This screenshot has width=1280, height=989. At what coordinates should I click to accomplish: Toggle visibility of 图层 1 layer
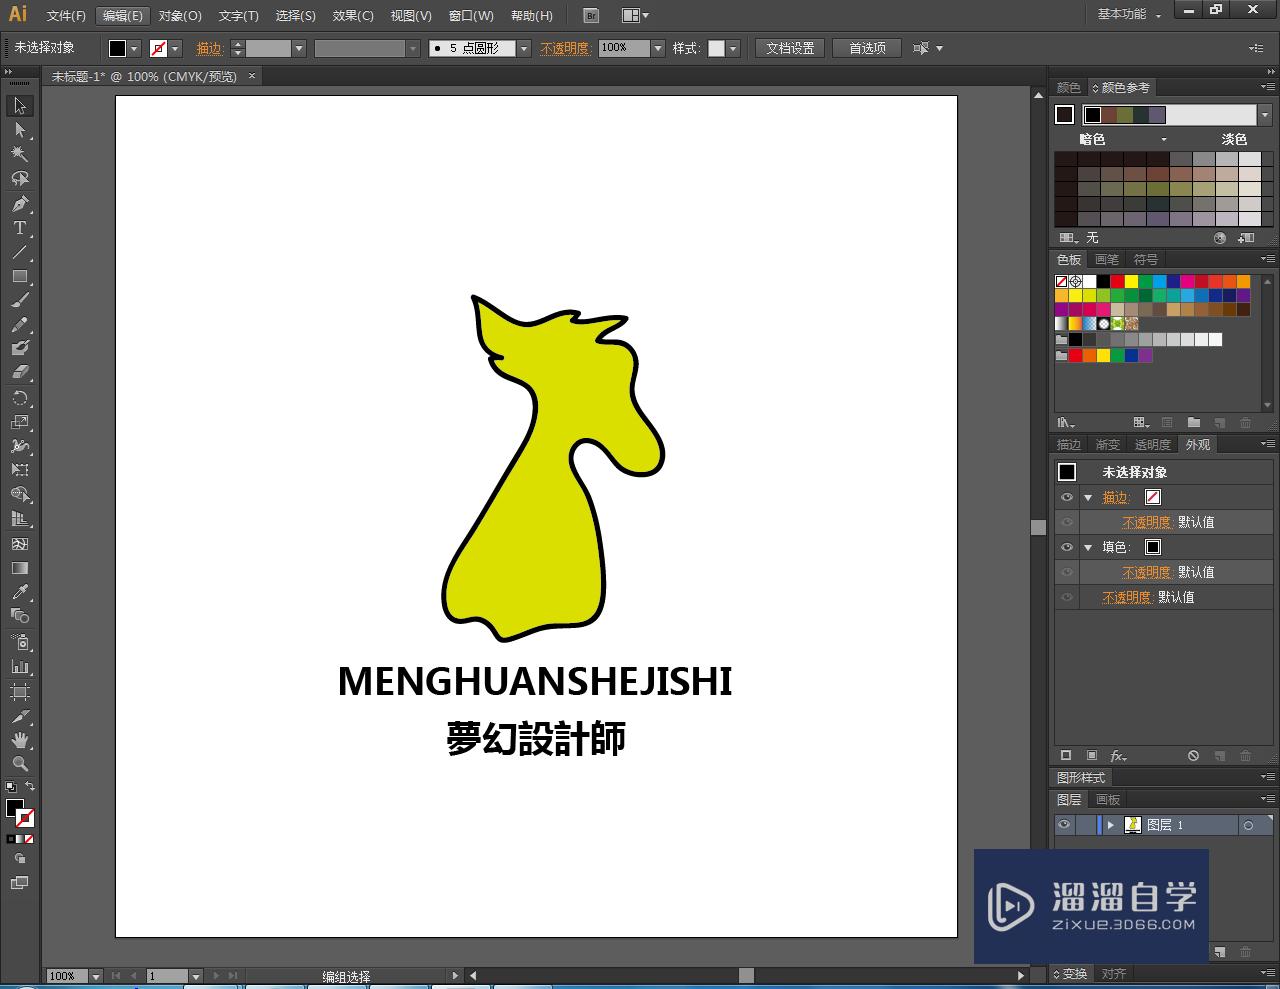point(1064,825)
